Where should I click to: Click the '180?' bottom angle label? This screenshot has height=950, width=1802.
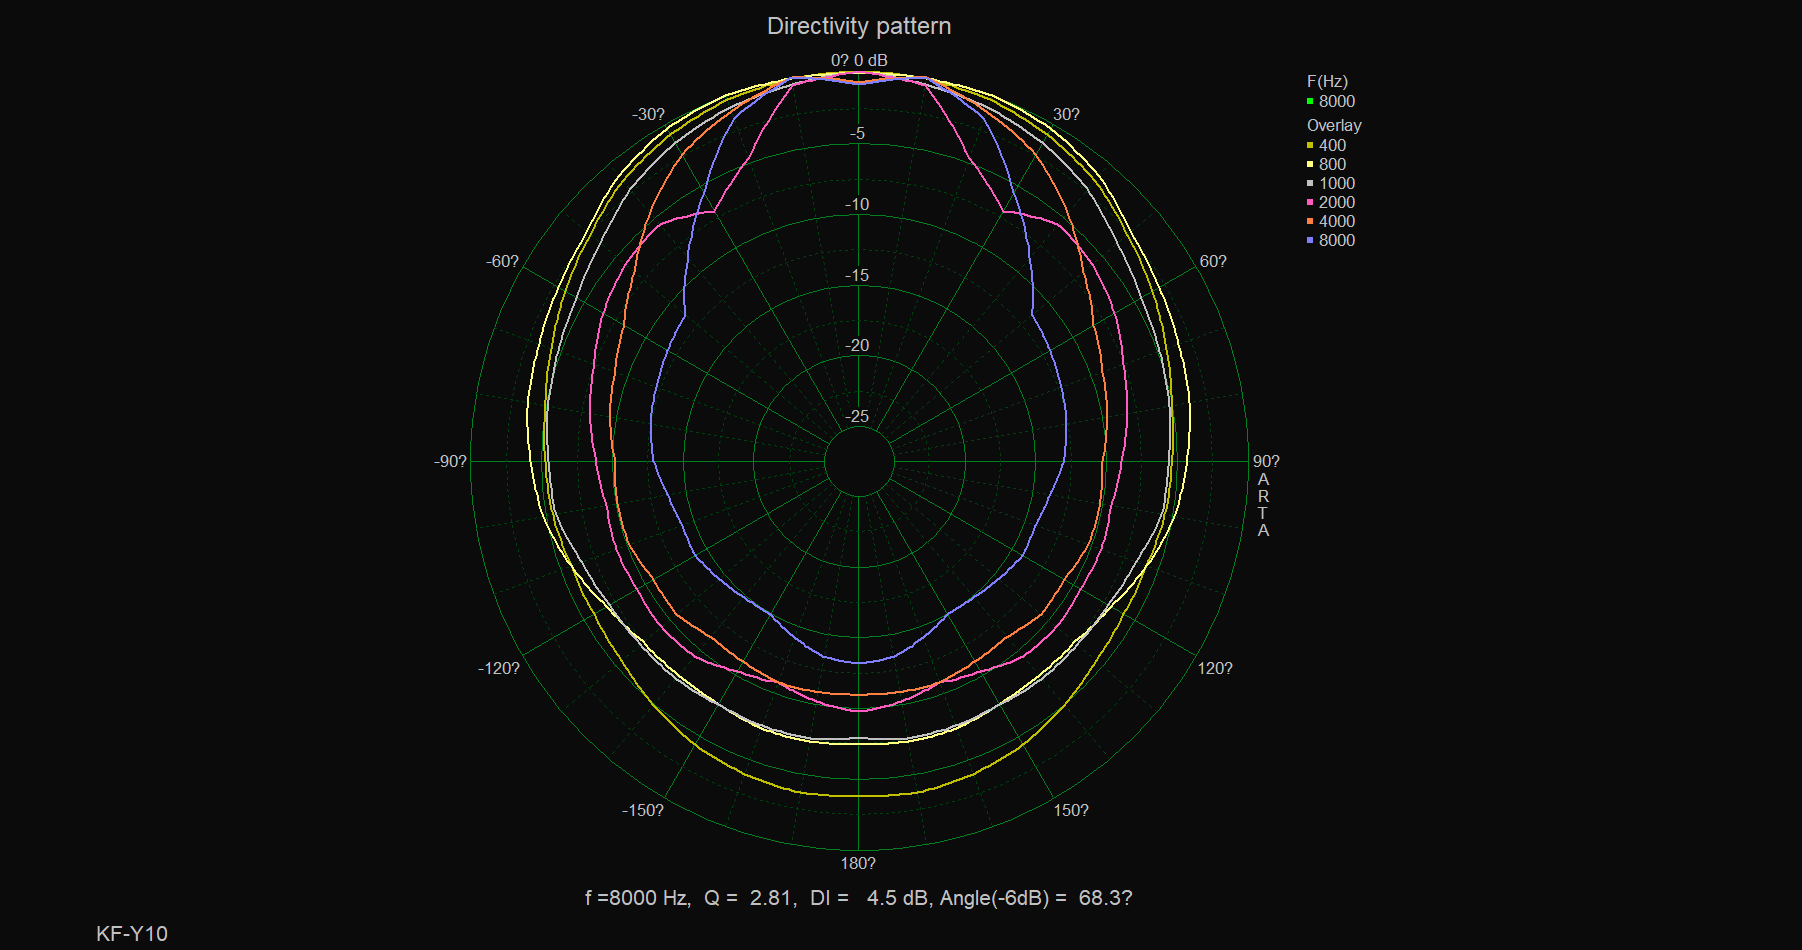(x=858, y=863)
